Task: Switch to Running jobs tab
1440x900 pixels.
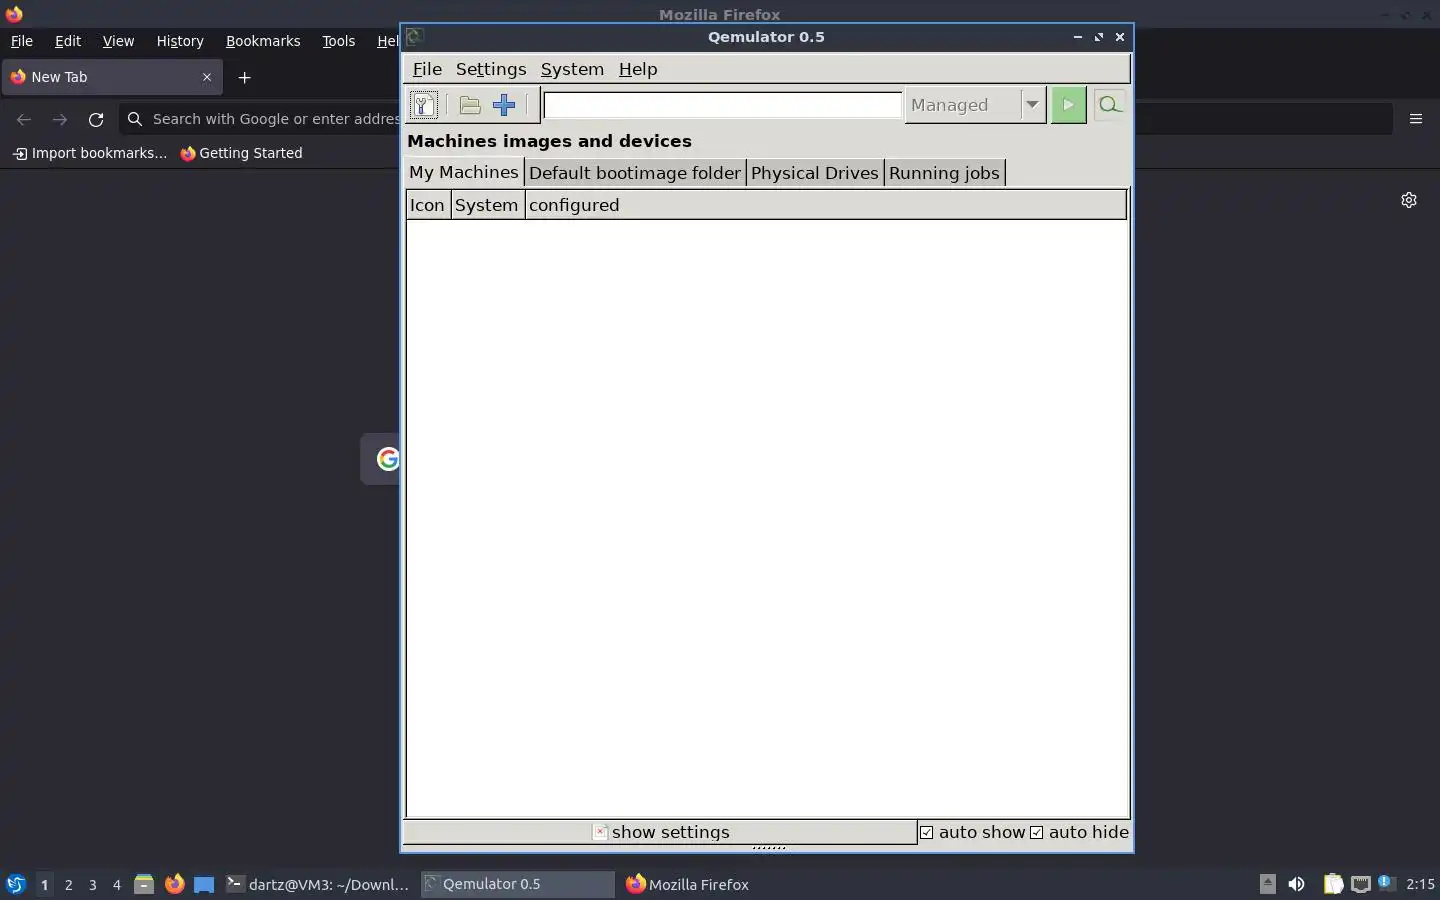Action: [x=944, y=173]
